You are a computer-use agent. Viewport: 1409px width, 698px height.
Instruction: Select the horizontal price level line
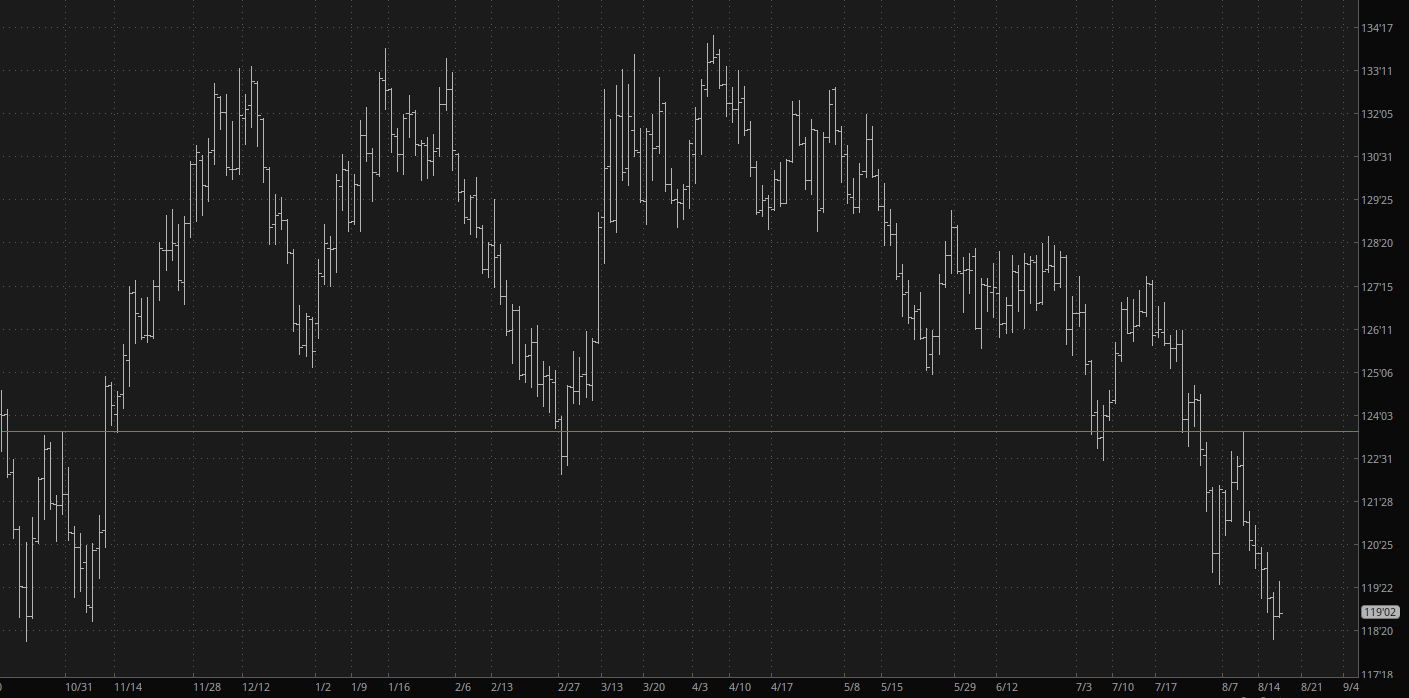800,432
